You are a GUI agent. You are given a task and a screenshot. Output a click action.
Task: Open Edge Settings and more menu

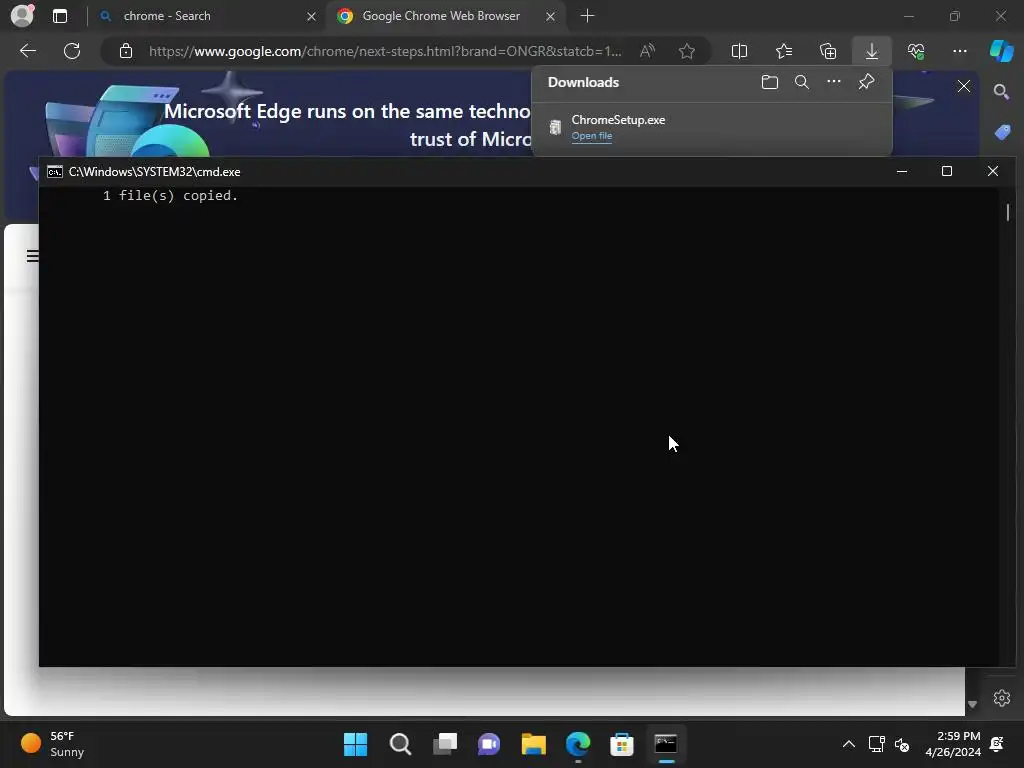click(959, 51)
